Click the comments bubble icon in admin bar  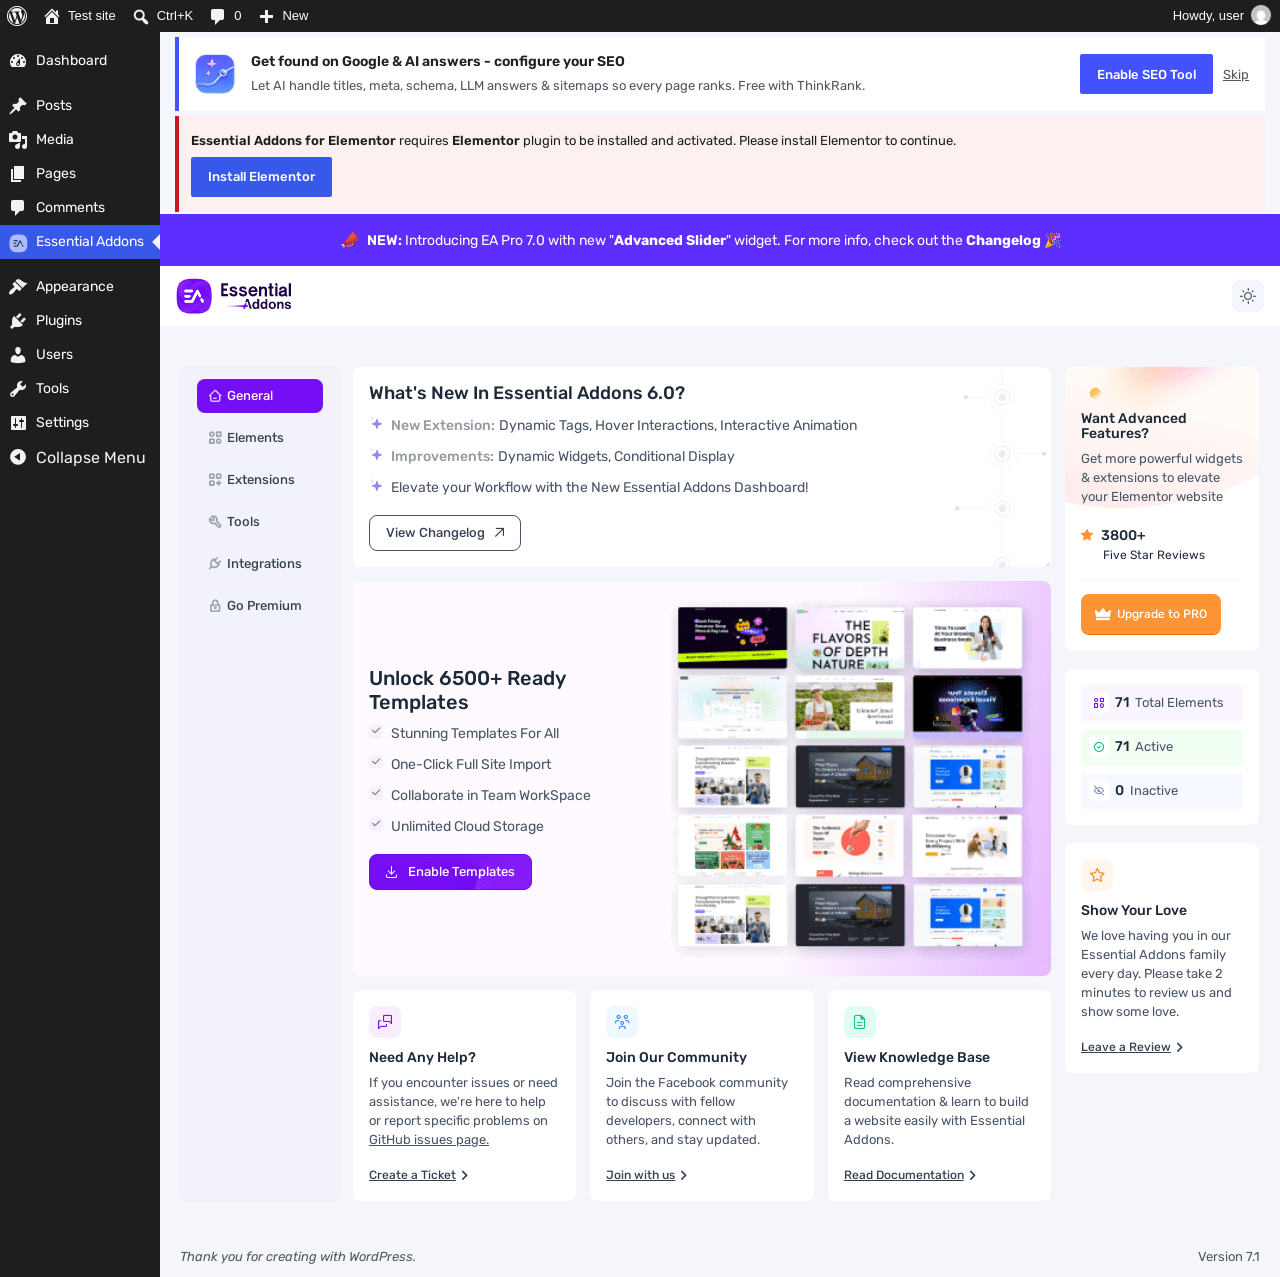[x=218, y=16]
